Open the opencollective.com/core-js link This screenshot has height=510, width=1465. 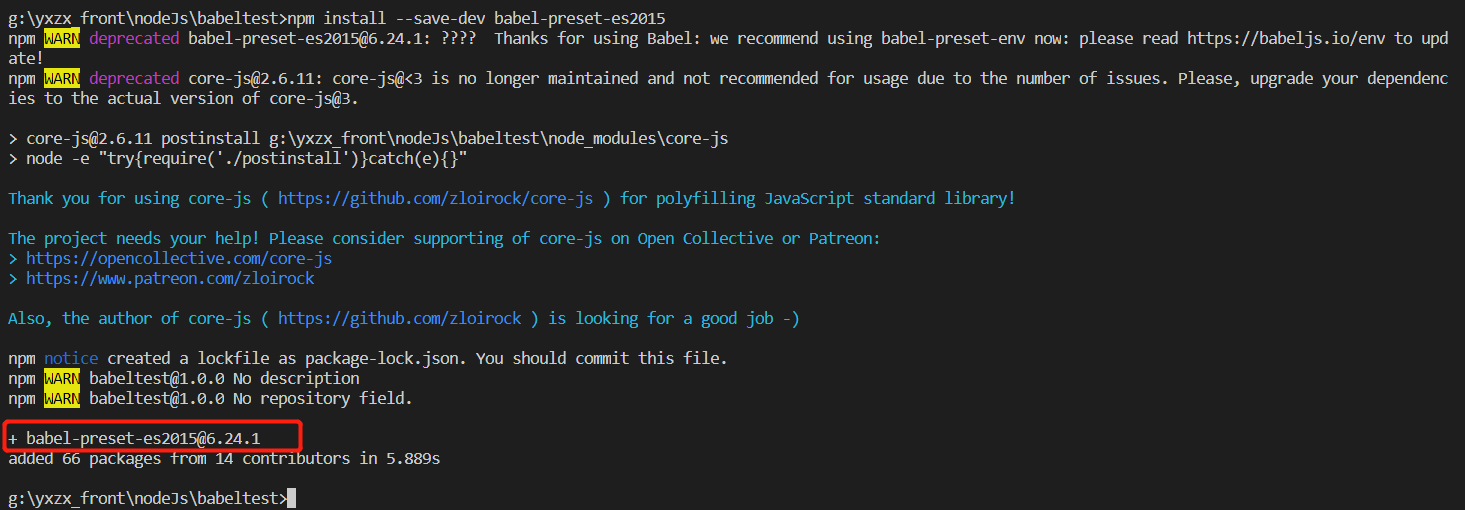[x=179, y=258]
